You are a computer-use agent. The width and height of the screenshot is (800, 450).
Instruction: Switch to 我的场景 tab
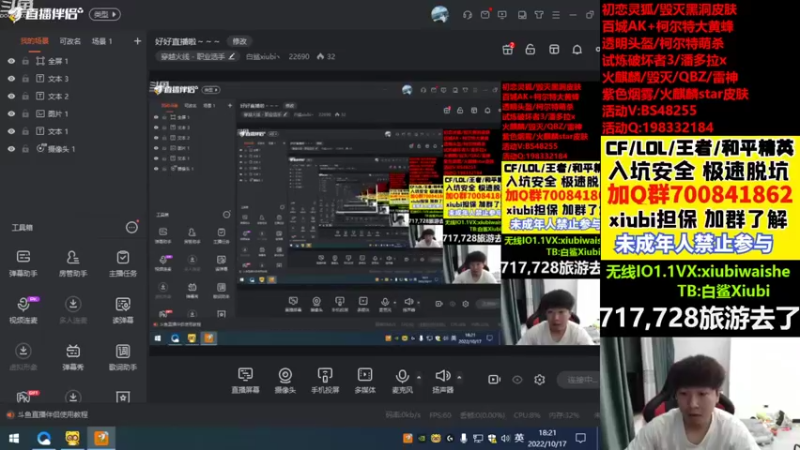pos(35,41)
